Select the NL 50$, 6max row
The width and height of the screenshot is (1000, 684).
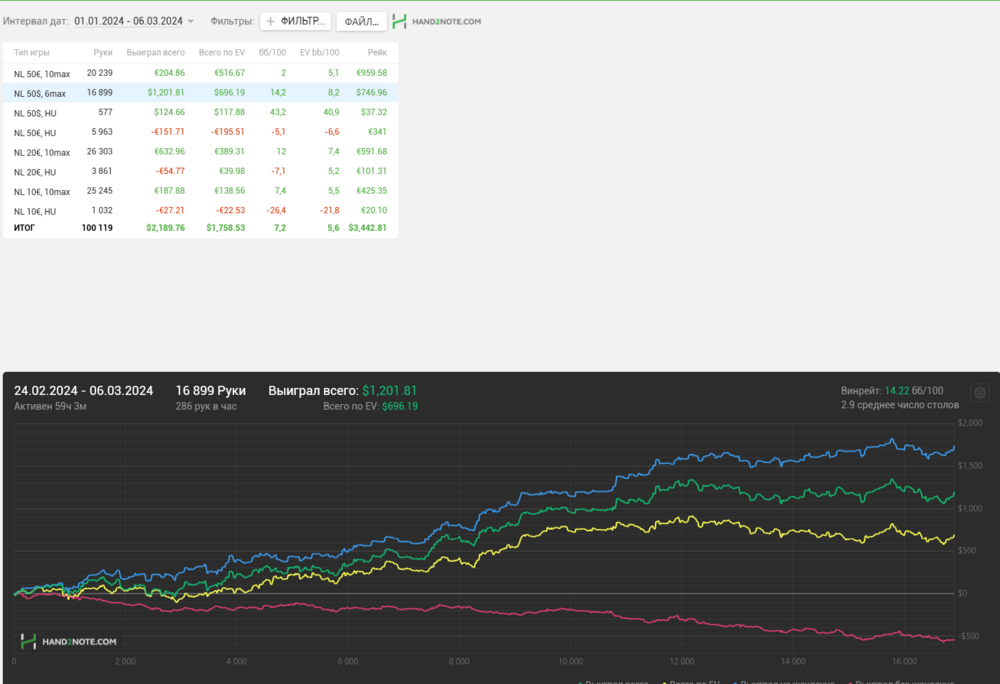[200, 93]
